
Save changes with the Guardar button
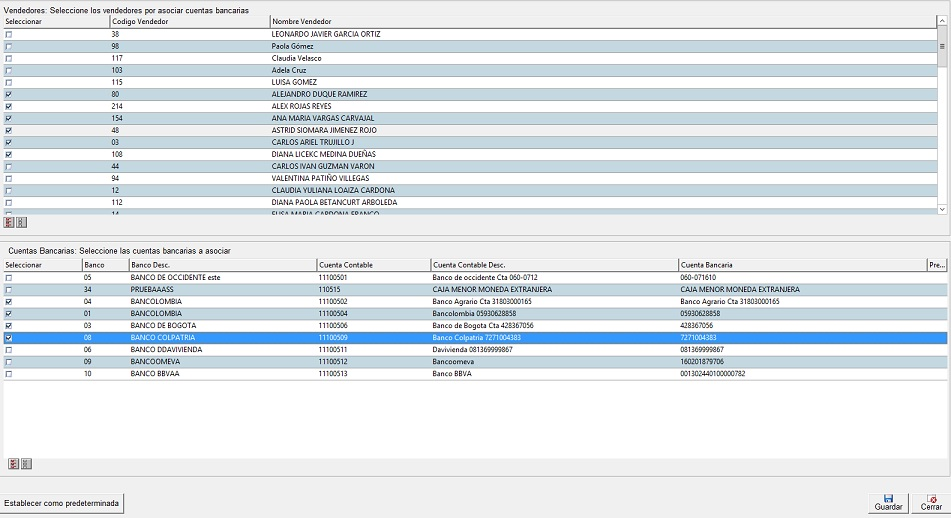point(888,502)
